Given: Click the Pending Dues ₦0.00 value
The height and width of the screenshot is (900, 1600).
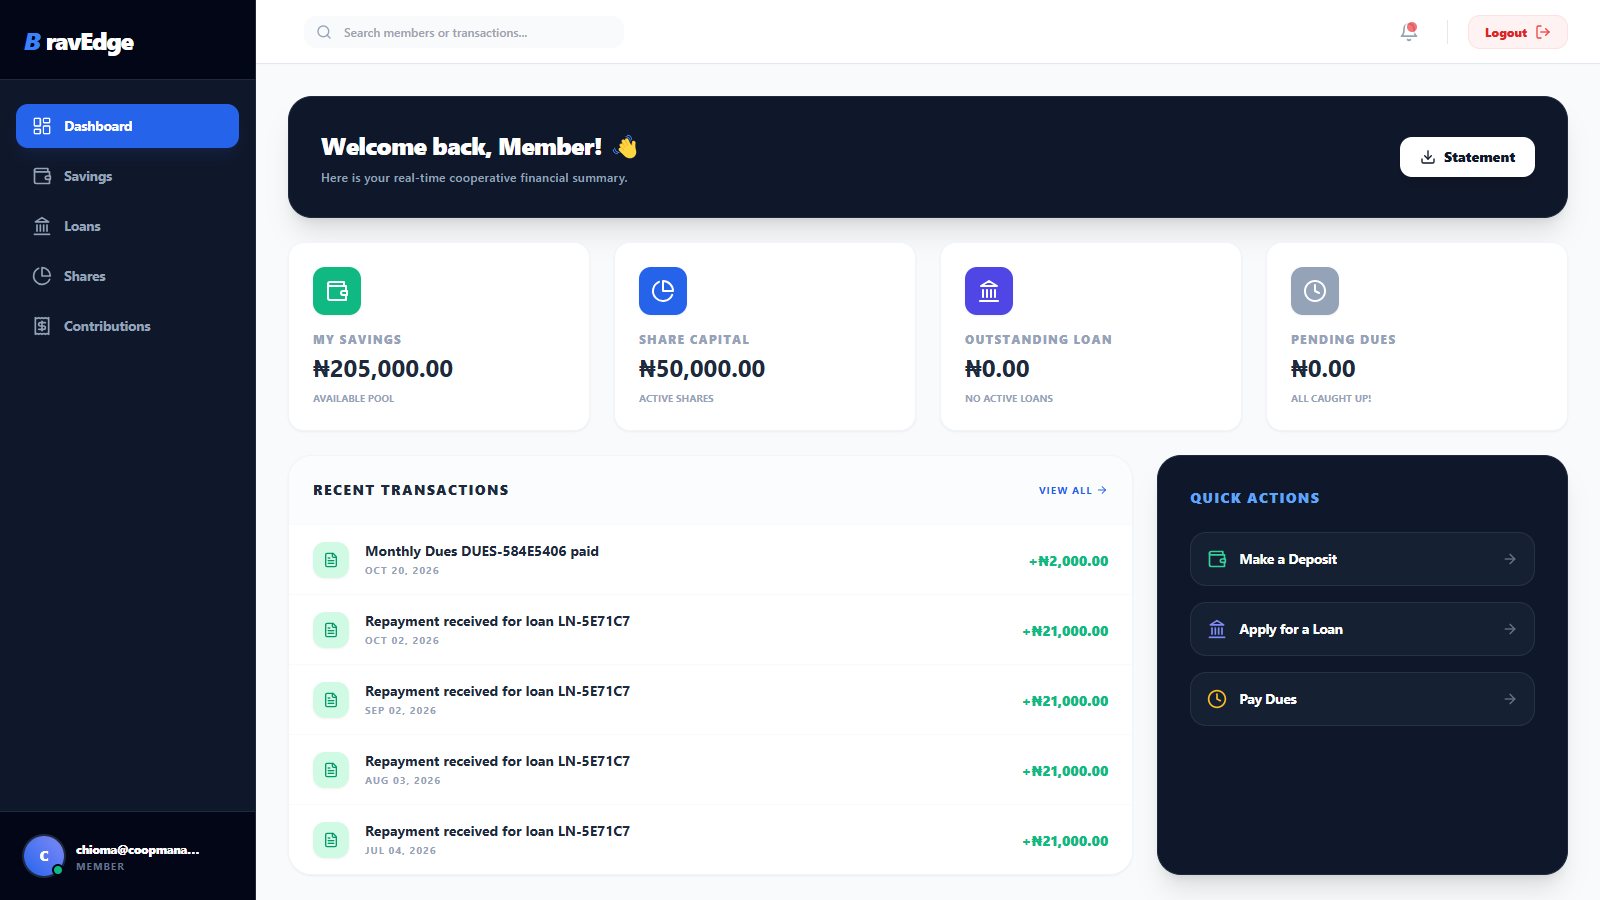Looking at the screenshot, I should click(x=1323, y=369).
